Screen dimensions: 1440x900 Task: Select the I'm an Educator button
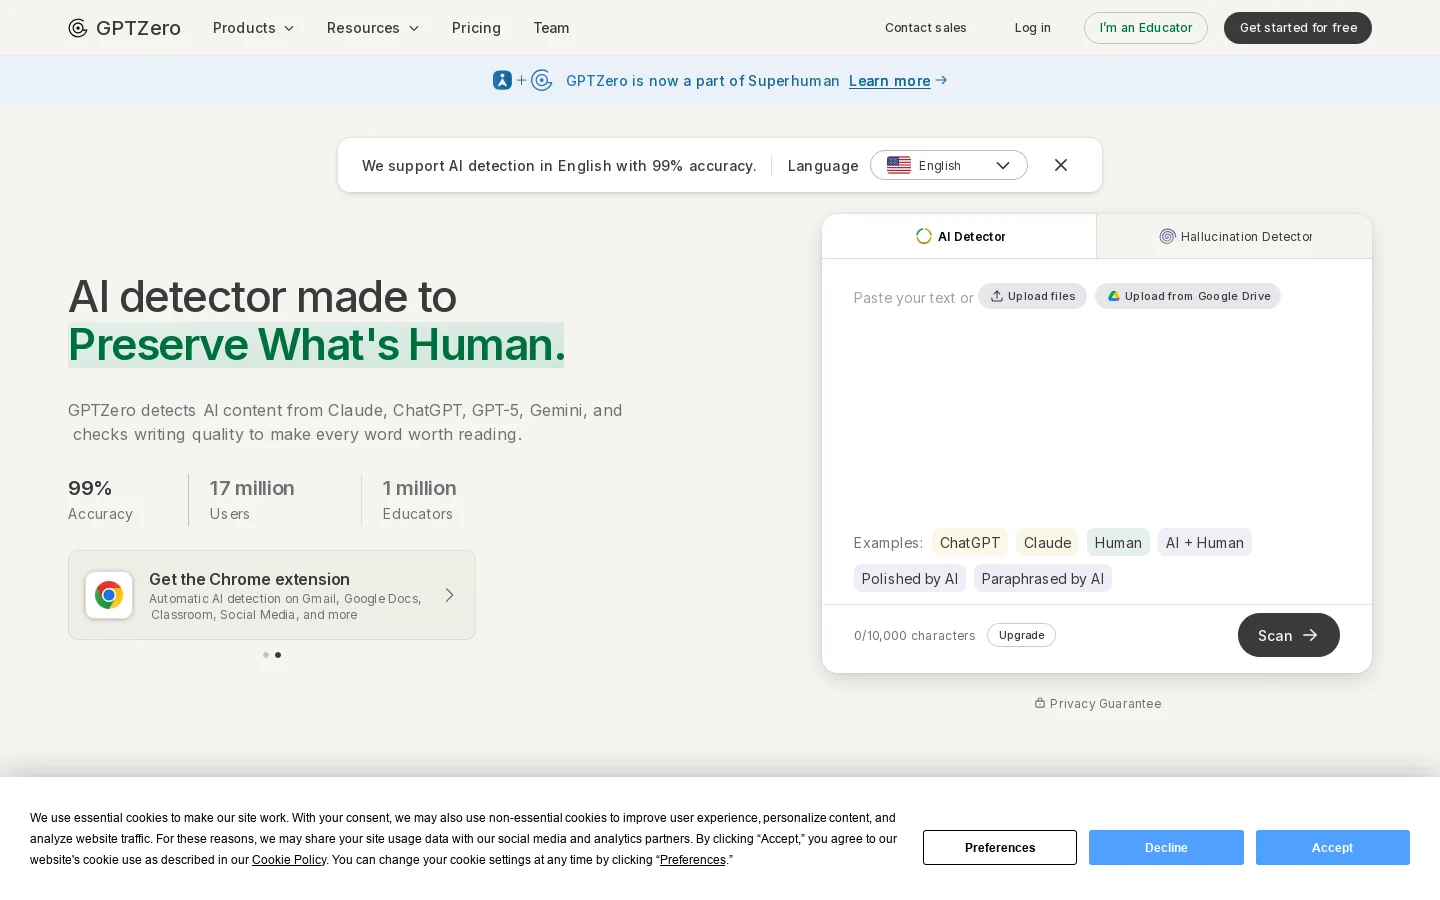1146,28
